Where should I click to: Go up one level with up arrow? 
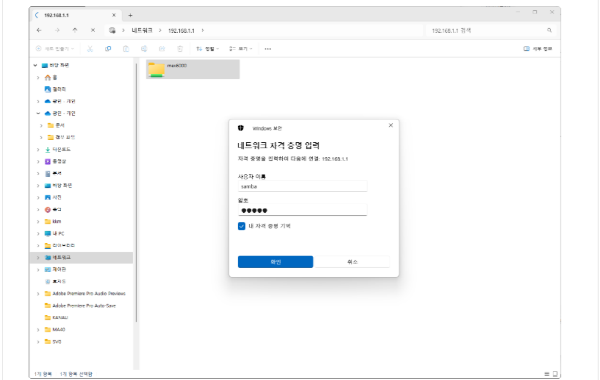(75, 30)
